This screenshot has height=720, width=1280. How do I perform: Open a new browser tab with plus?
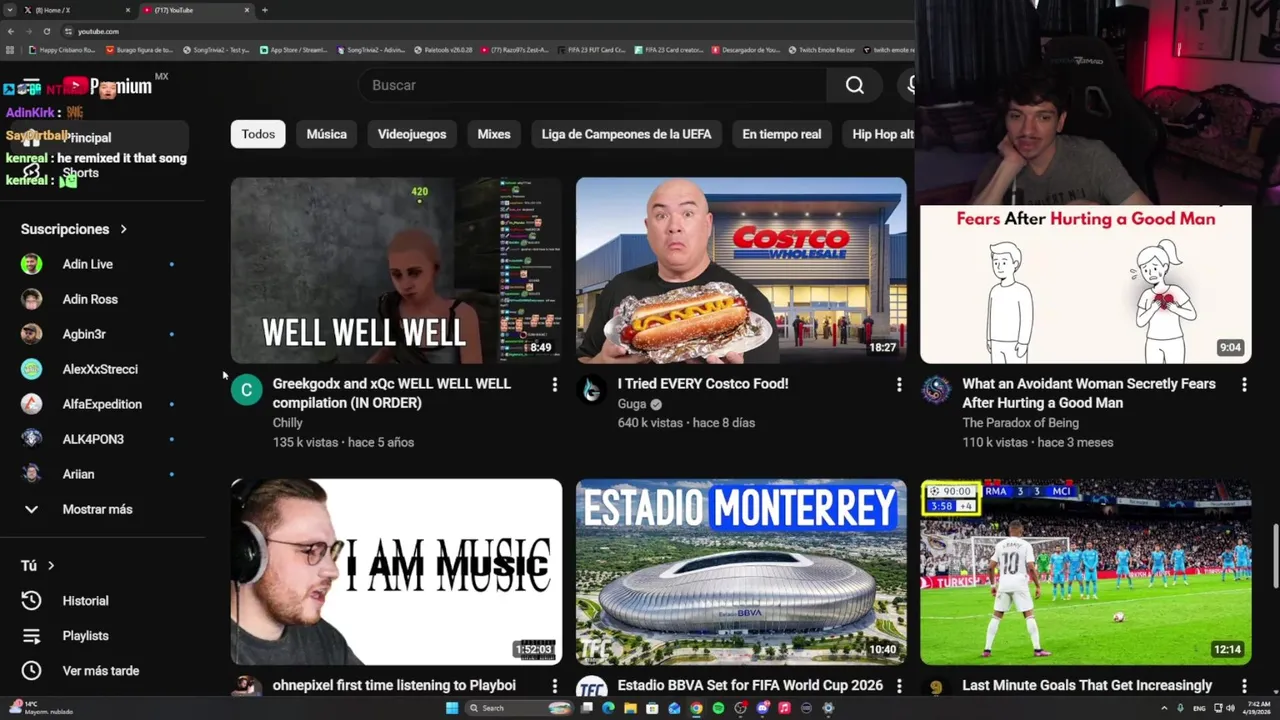pyautogui.click(x=264, y=10)
